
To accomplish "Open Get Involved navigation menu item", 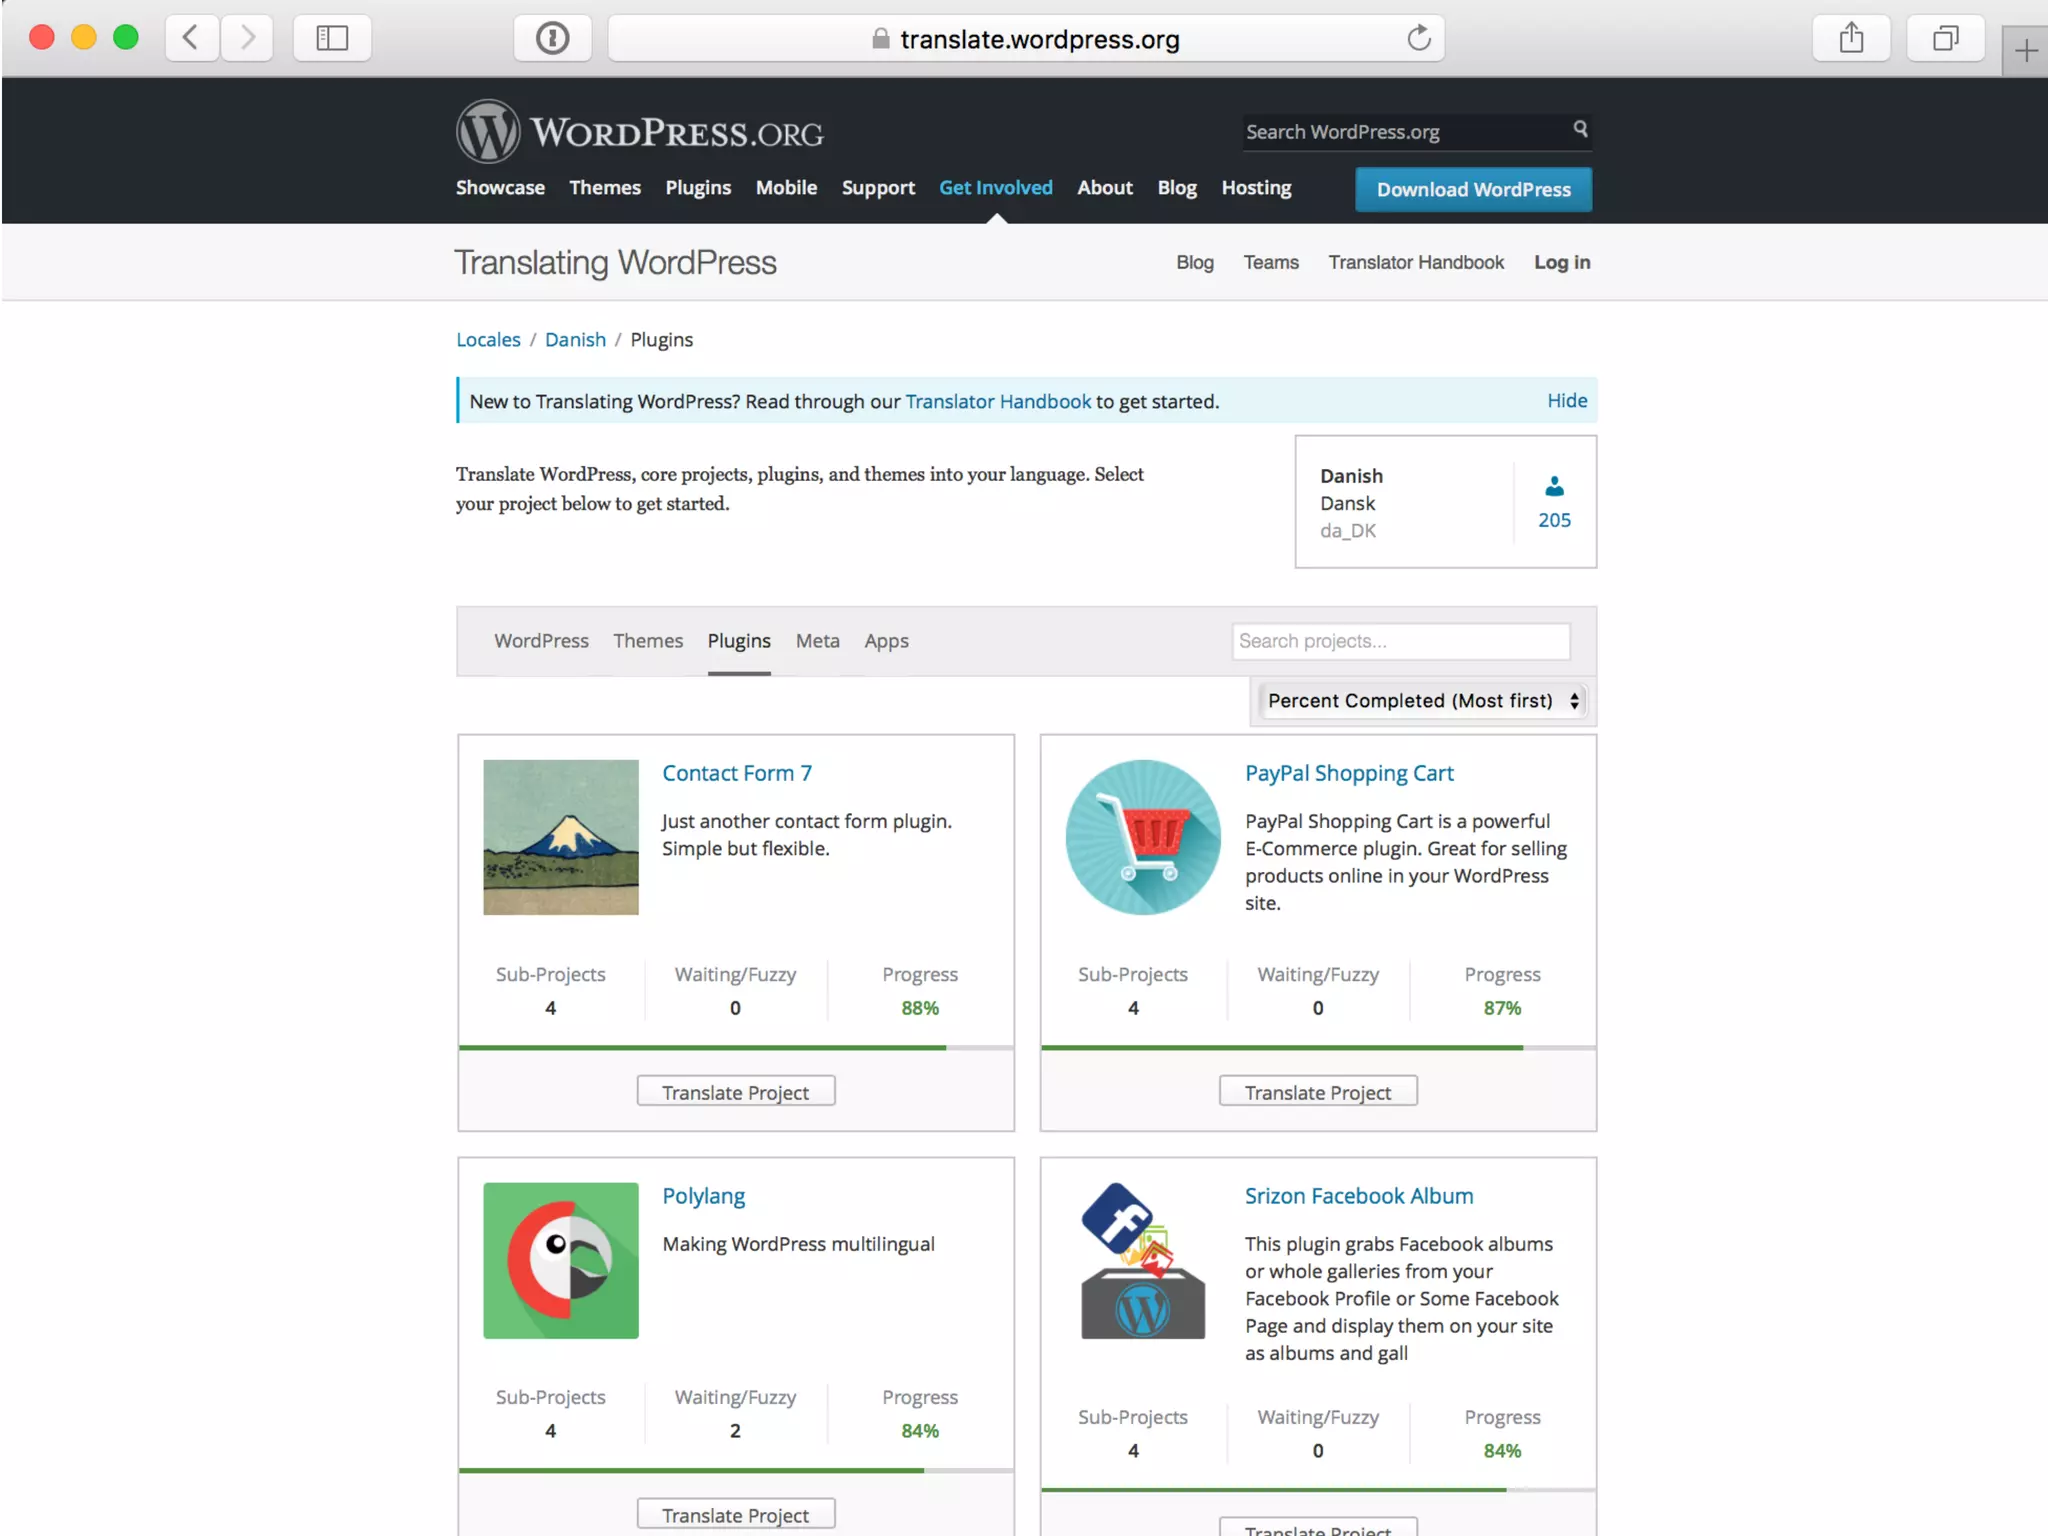I will (x=995, y=188).
